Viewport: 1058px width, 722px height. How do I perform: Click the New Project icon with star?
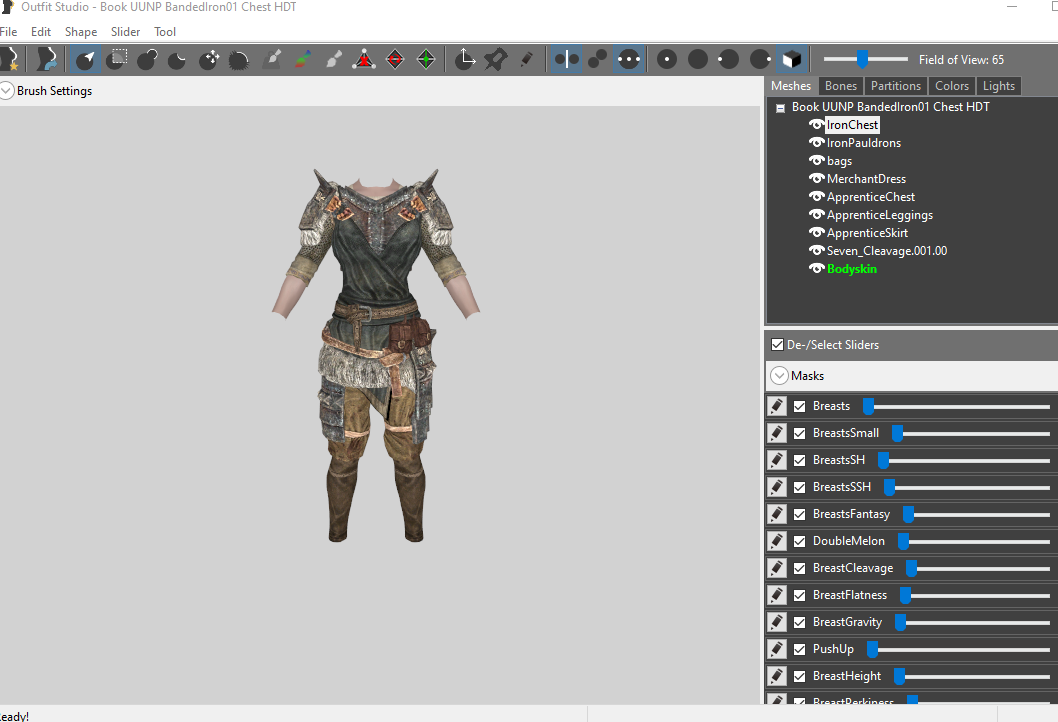click(9, 59)
